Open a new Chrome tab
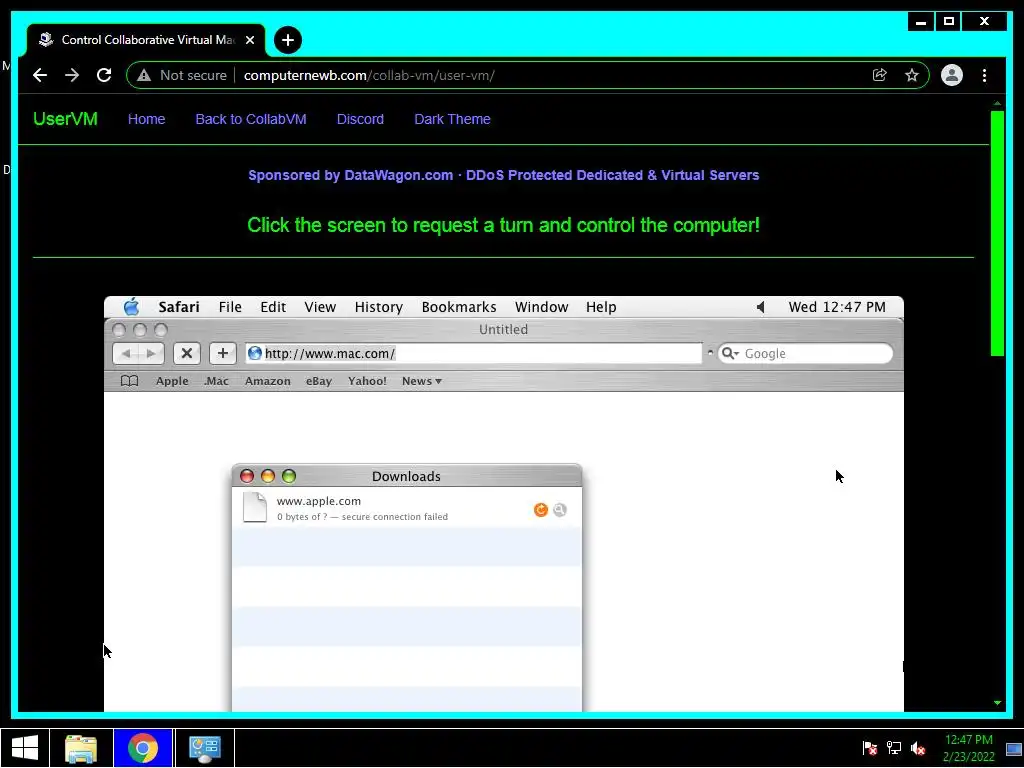The image size is (1024, 768). click(x=287, y=40)
